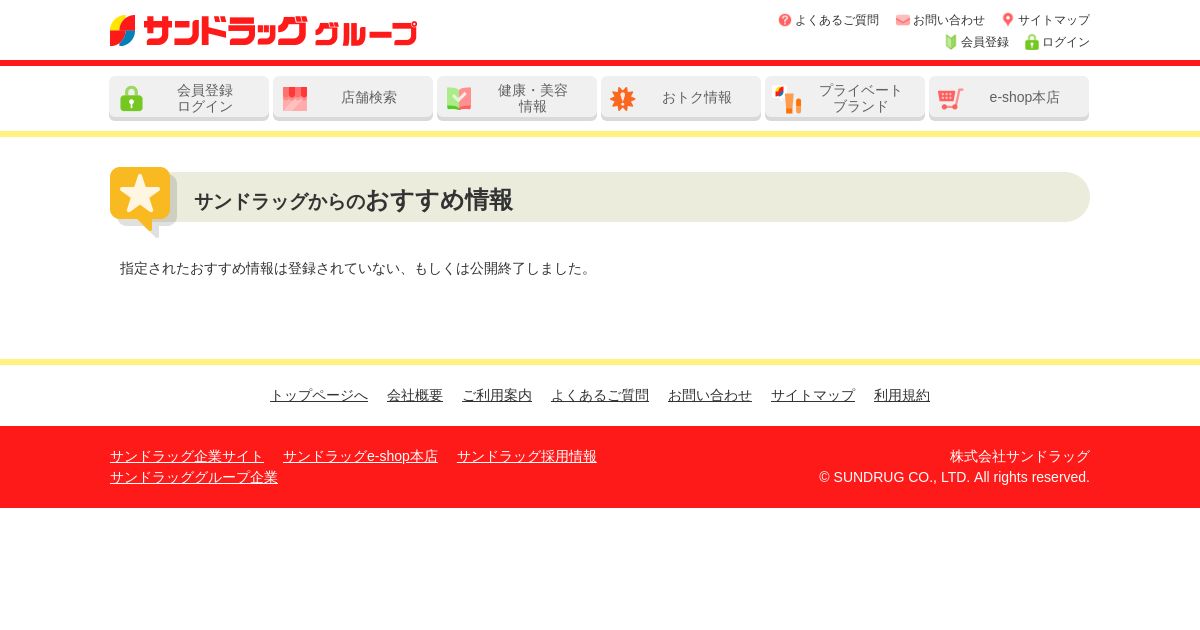Click the checkmark icon in 健康・美容情報 tab

pyautogui.click(x=459, y=98)
